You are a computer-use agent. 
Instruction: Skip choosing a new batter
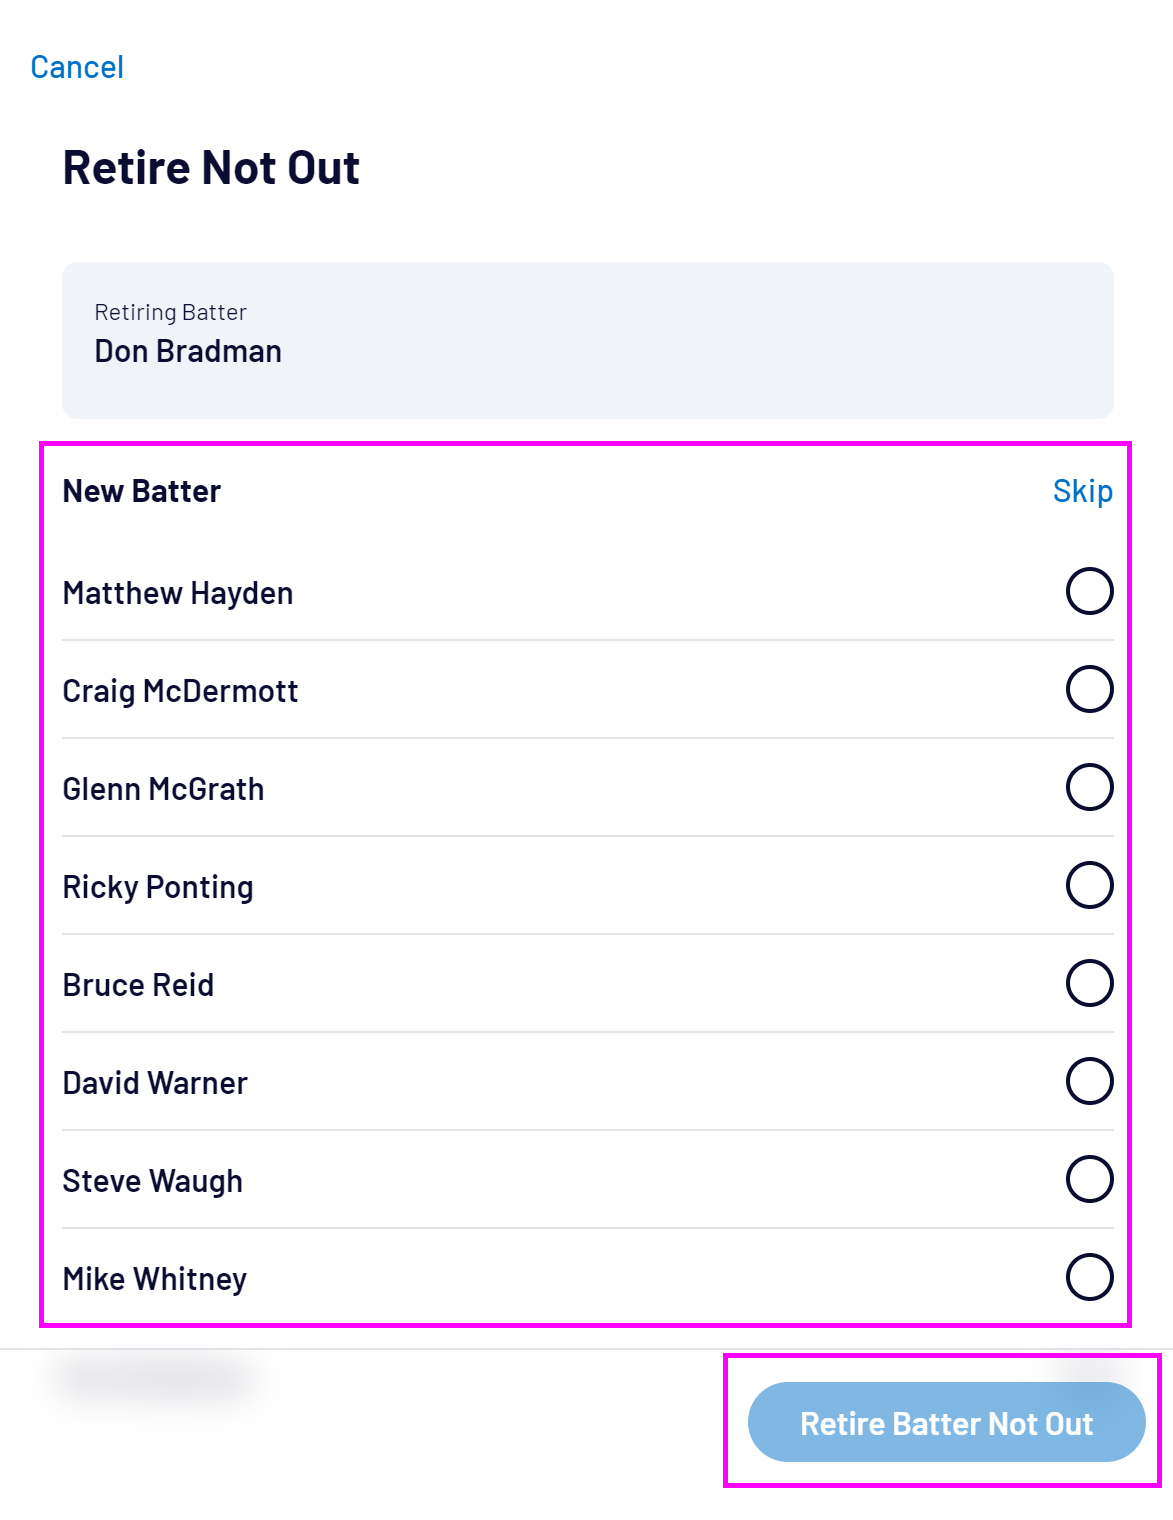1082,491
